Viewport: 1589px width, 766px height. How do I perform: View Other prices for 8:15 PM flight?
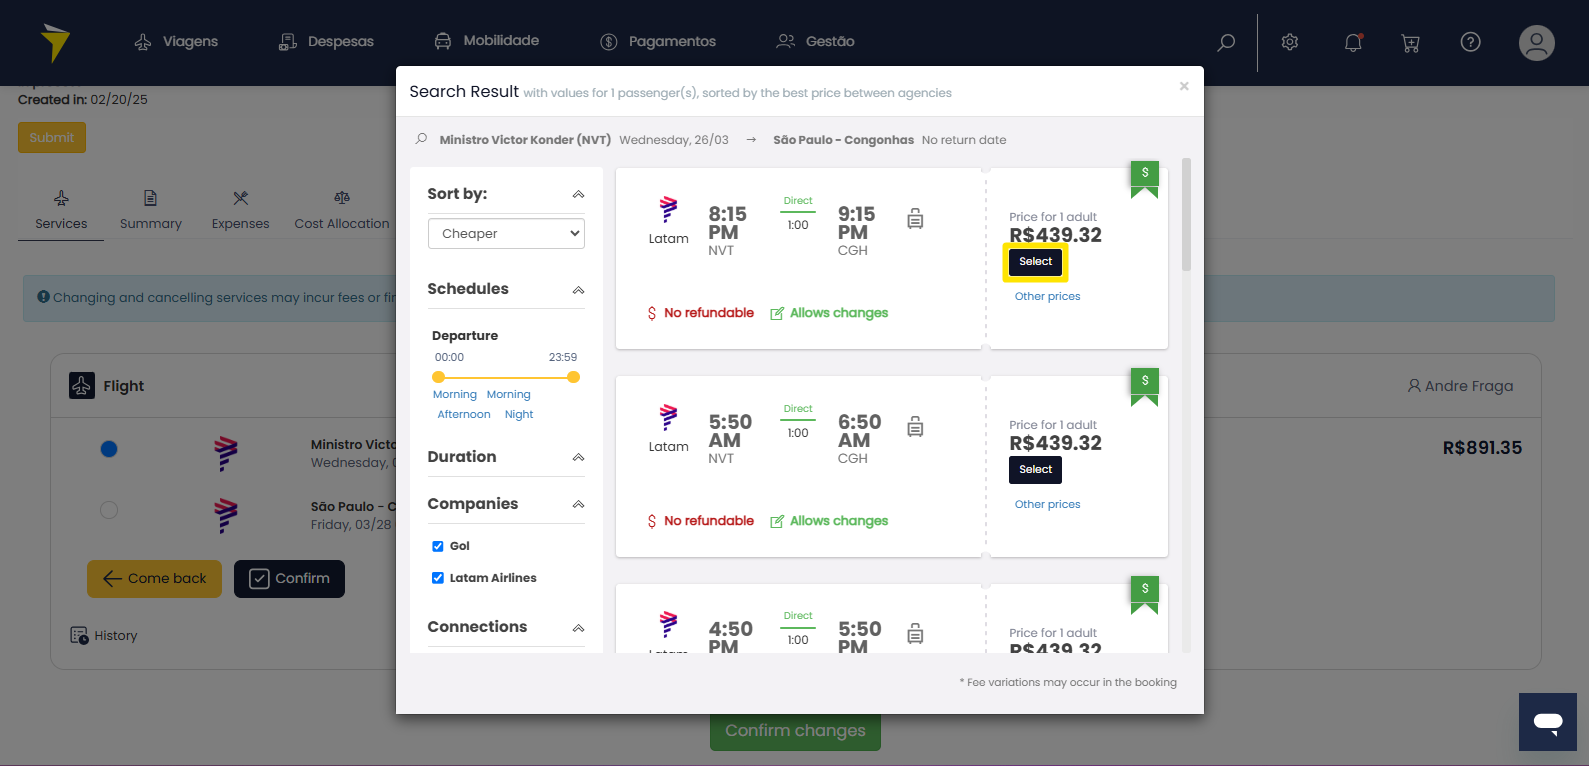[1047, 296]
